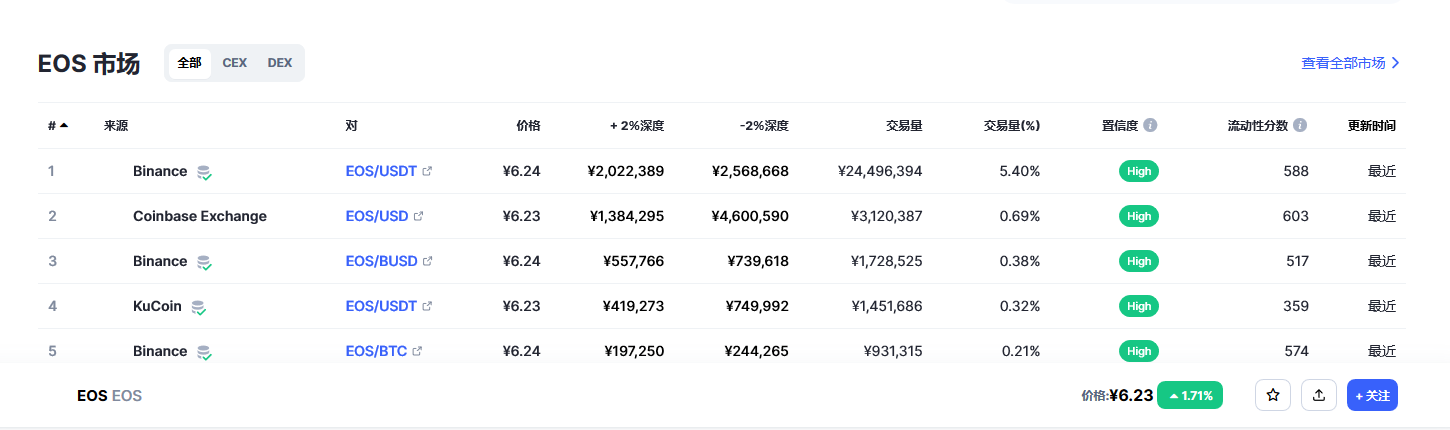Screen dimensions: 1450x430
Task: Click the + 关注 follow button
Action: pos(1372,395)
